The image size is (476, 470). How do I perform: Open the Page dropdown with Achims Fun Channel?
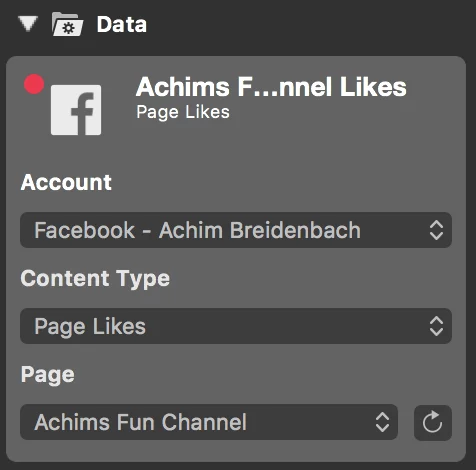[x=209, y=422]
